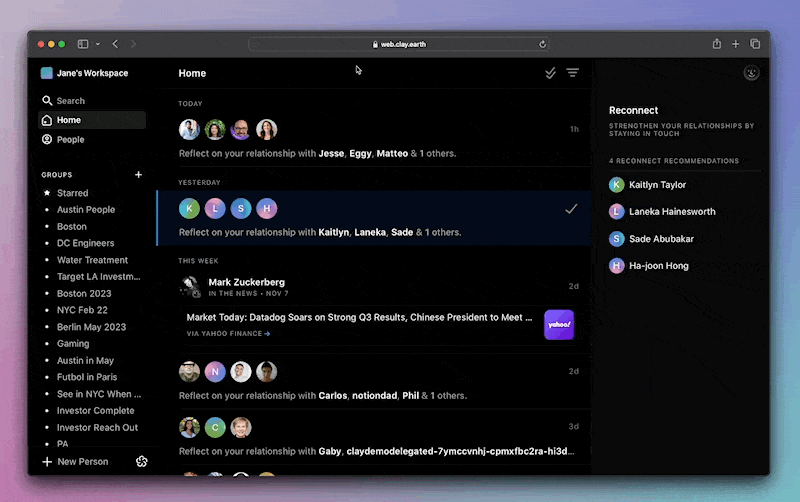This screenshot has height=502, width=800.
Task: Select Water Treatment group
Action: click(92, 260)
